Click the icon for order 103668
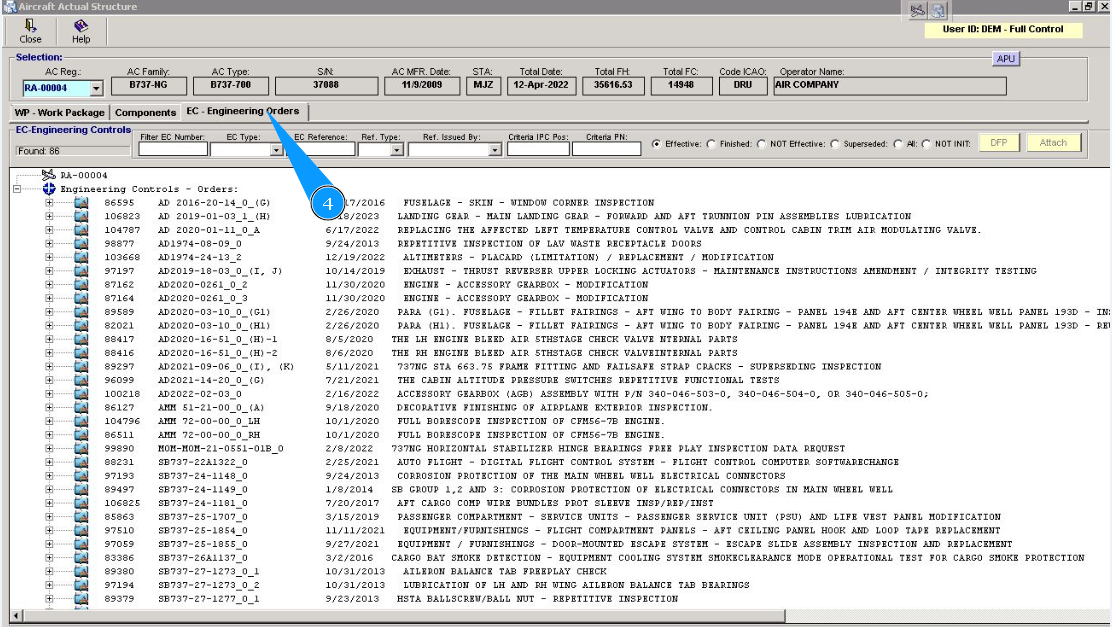The width and height of the screenshot is (1112, 633). pyautogui.click(x=81, y=257)
